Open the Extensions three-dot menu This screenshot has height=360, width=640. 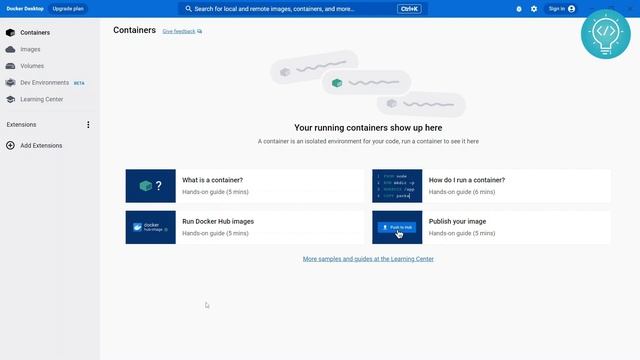click(x=88, y=124)
